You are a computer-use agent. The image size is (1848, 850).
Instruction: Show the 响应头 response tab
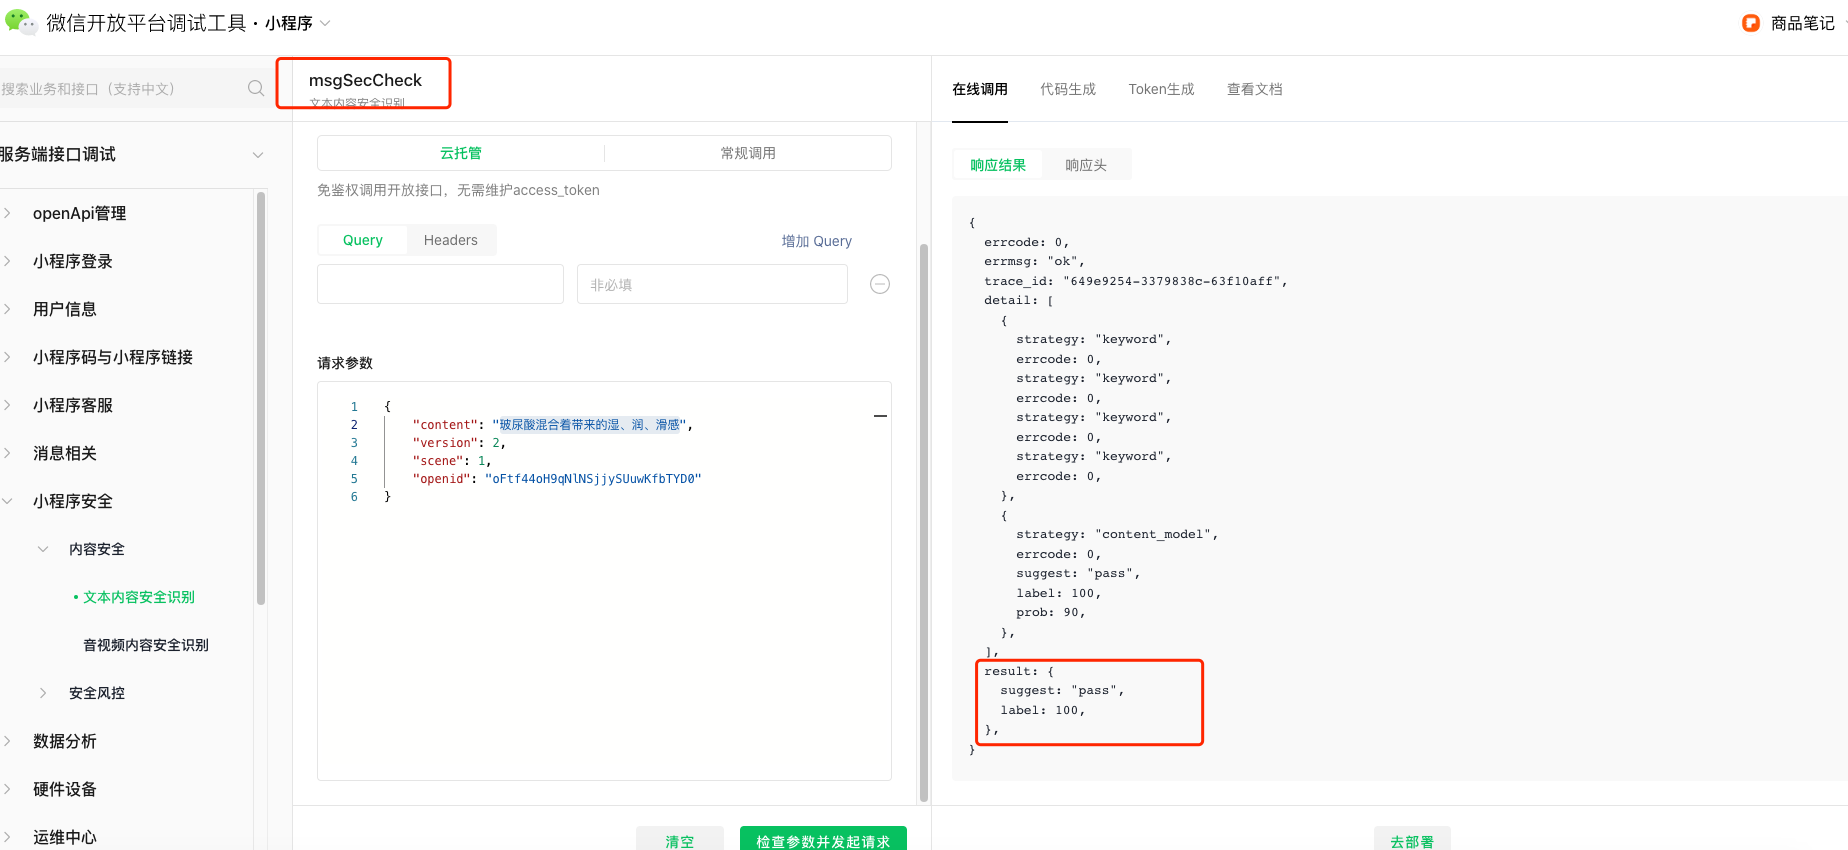(1086, 165)
